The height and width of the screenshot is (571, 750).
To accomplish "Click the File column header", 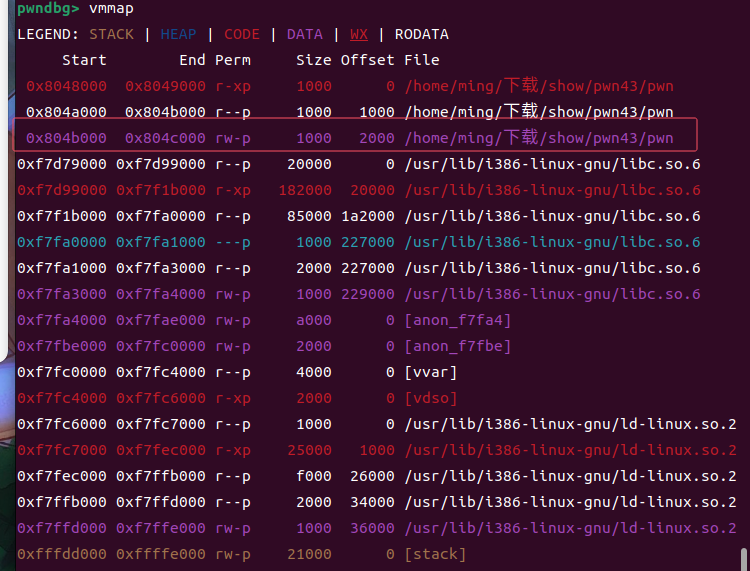I will coord(421,60).
